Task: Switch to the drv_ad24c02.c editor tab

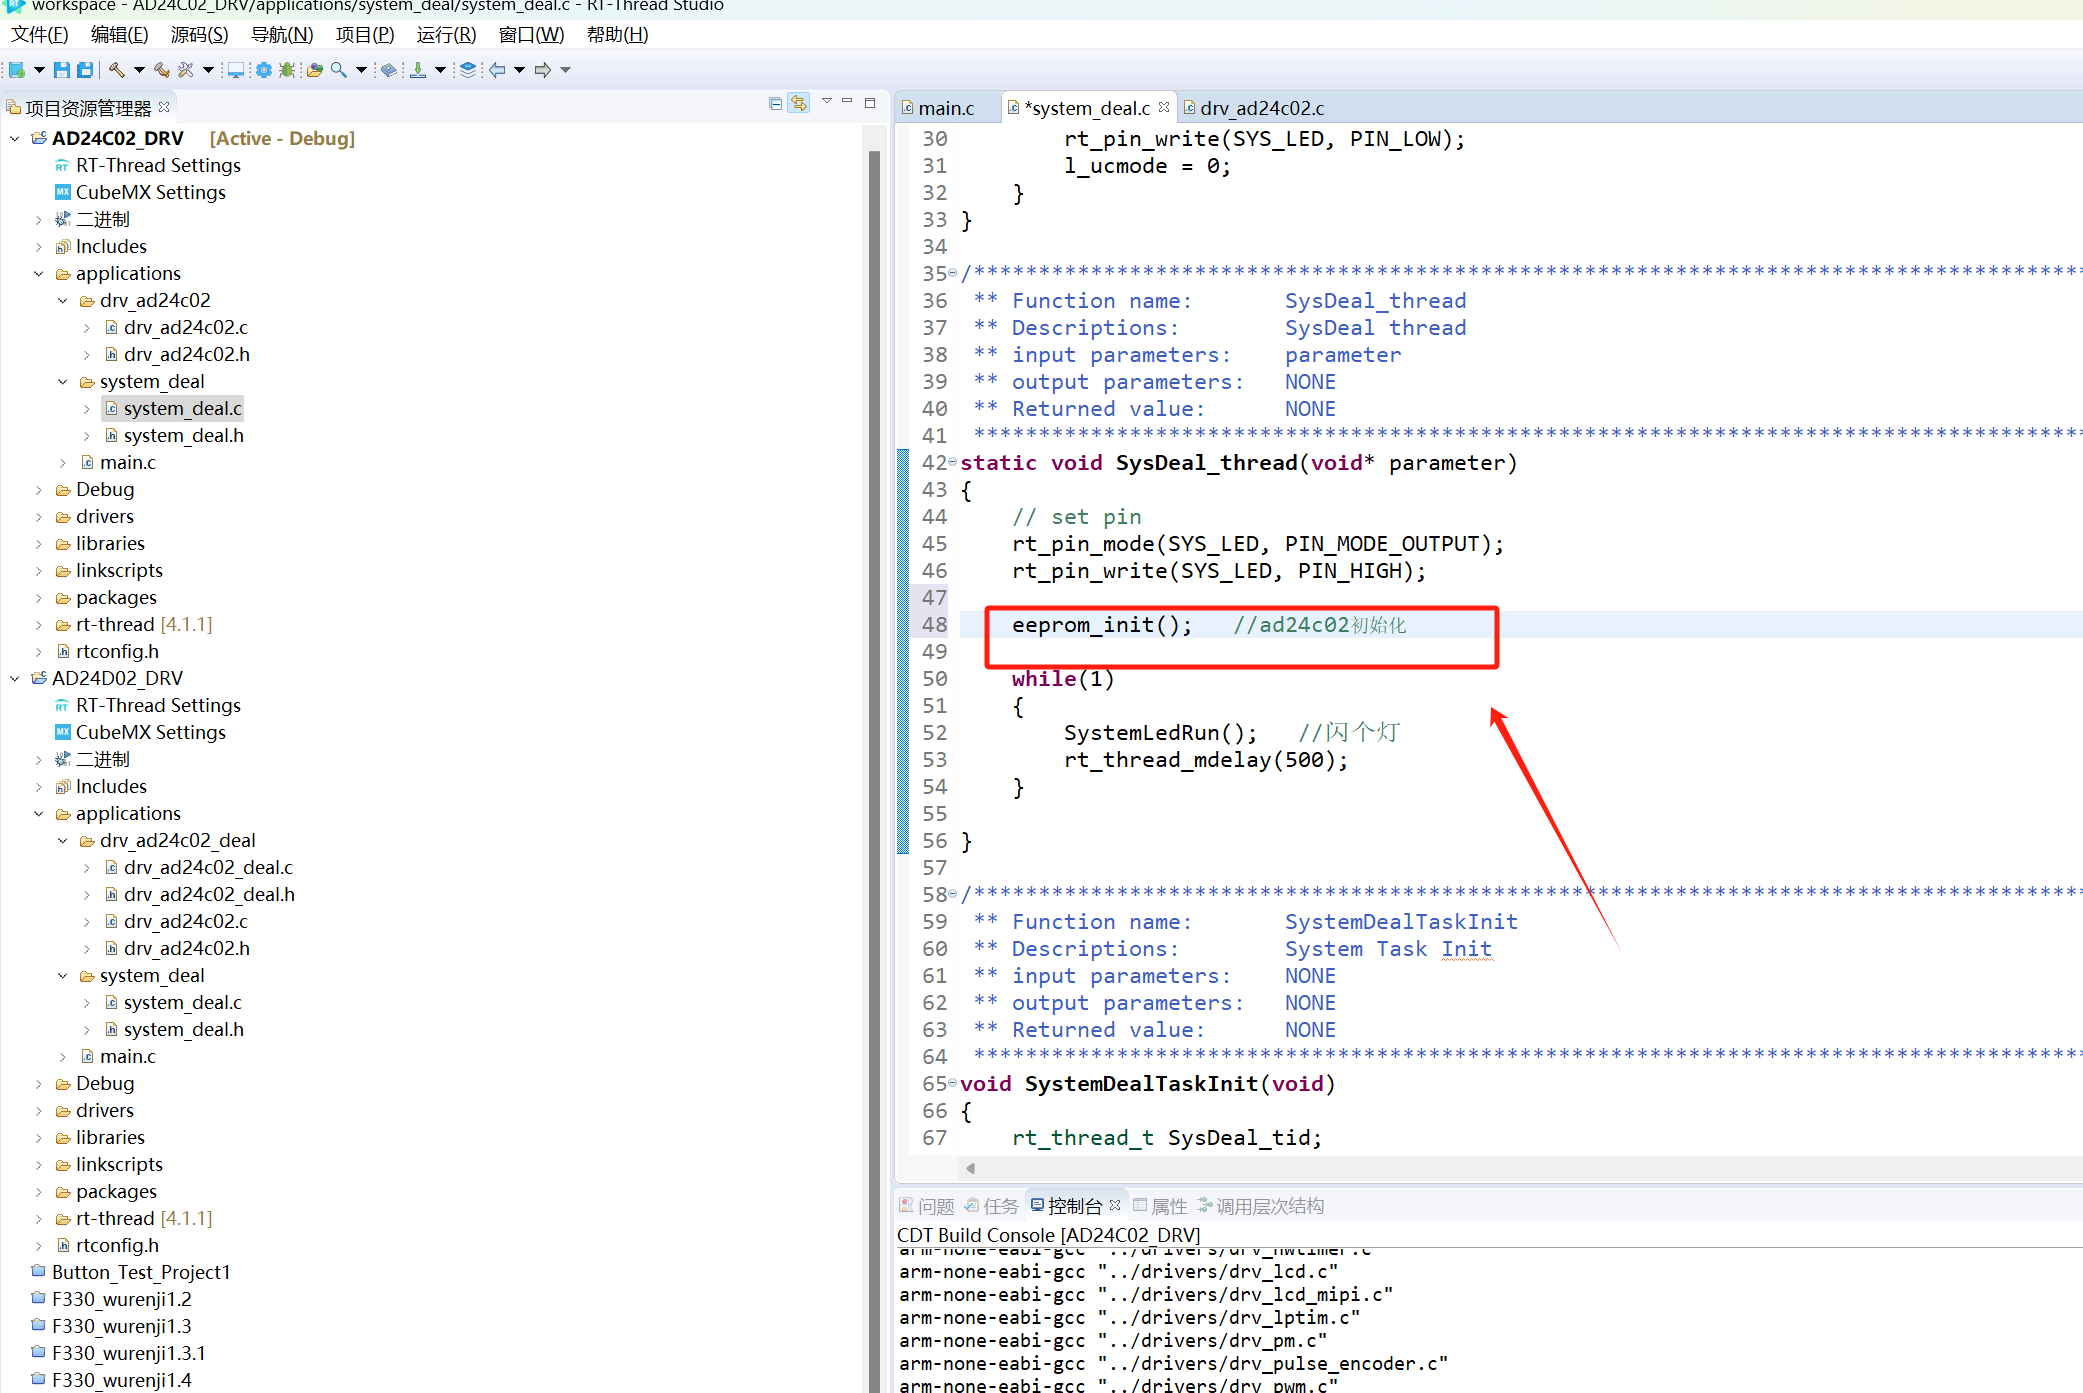Action: (1260, 108)
